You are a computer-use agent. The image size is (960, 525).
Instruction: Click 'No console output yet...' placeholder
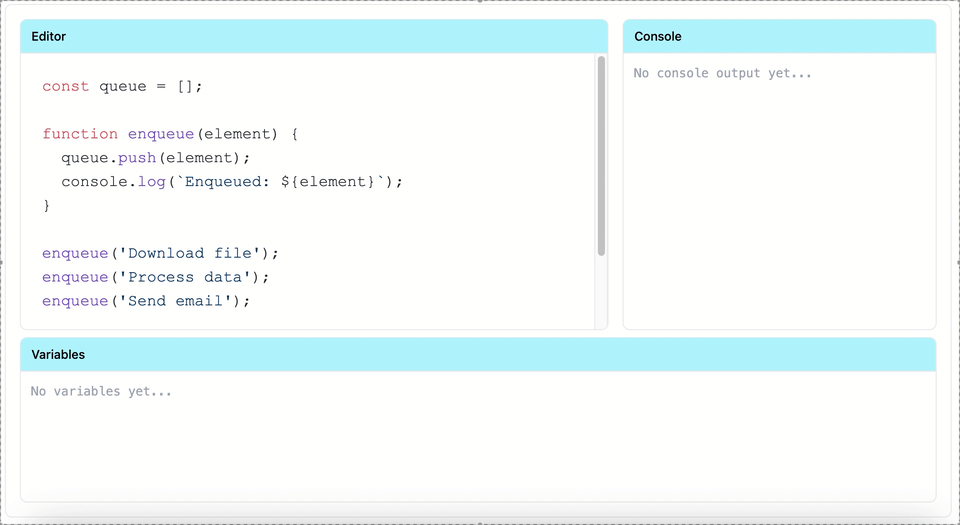[722, 73]
